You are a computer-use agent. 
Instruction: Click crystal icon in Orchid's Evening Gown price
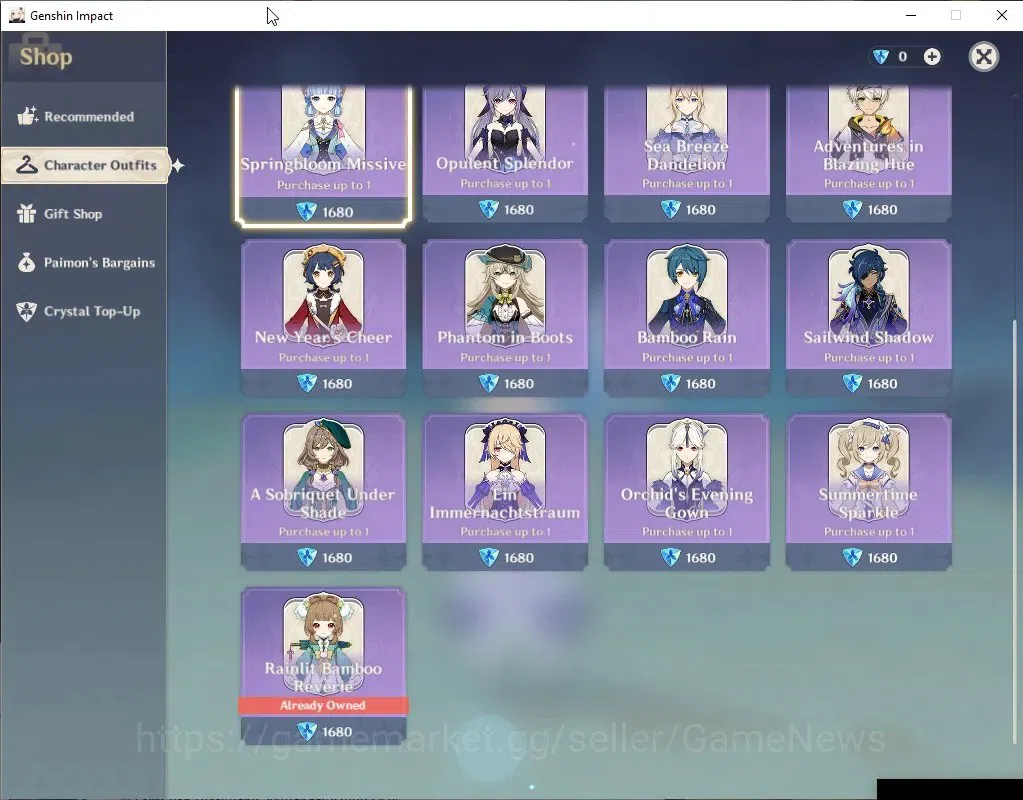670,558
